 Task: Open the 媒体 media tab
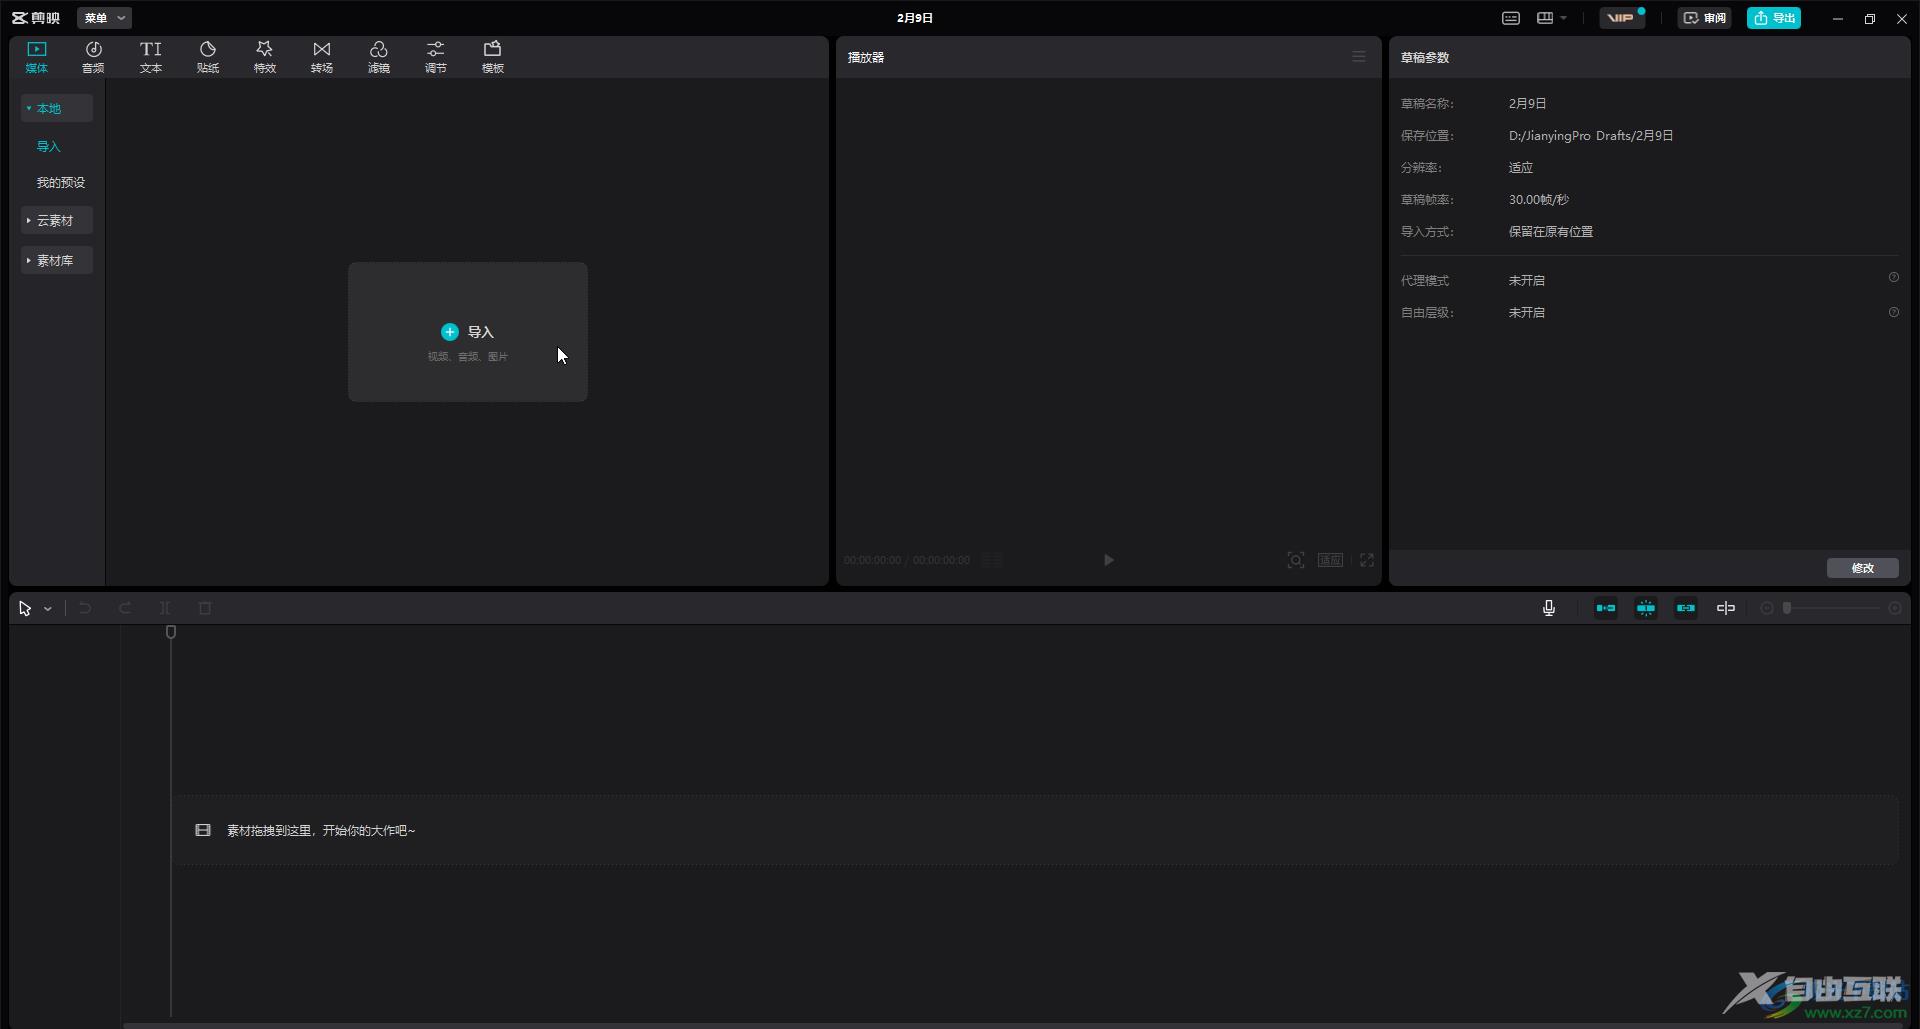pos(37,57)
